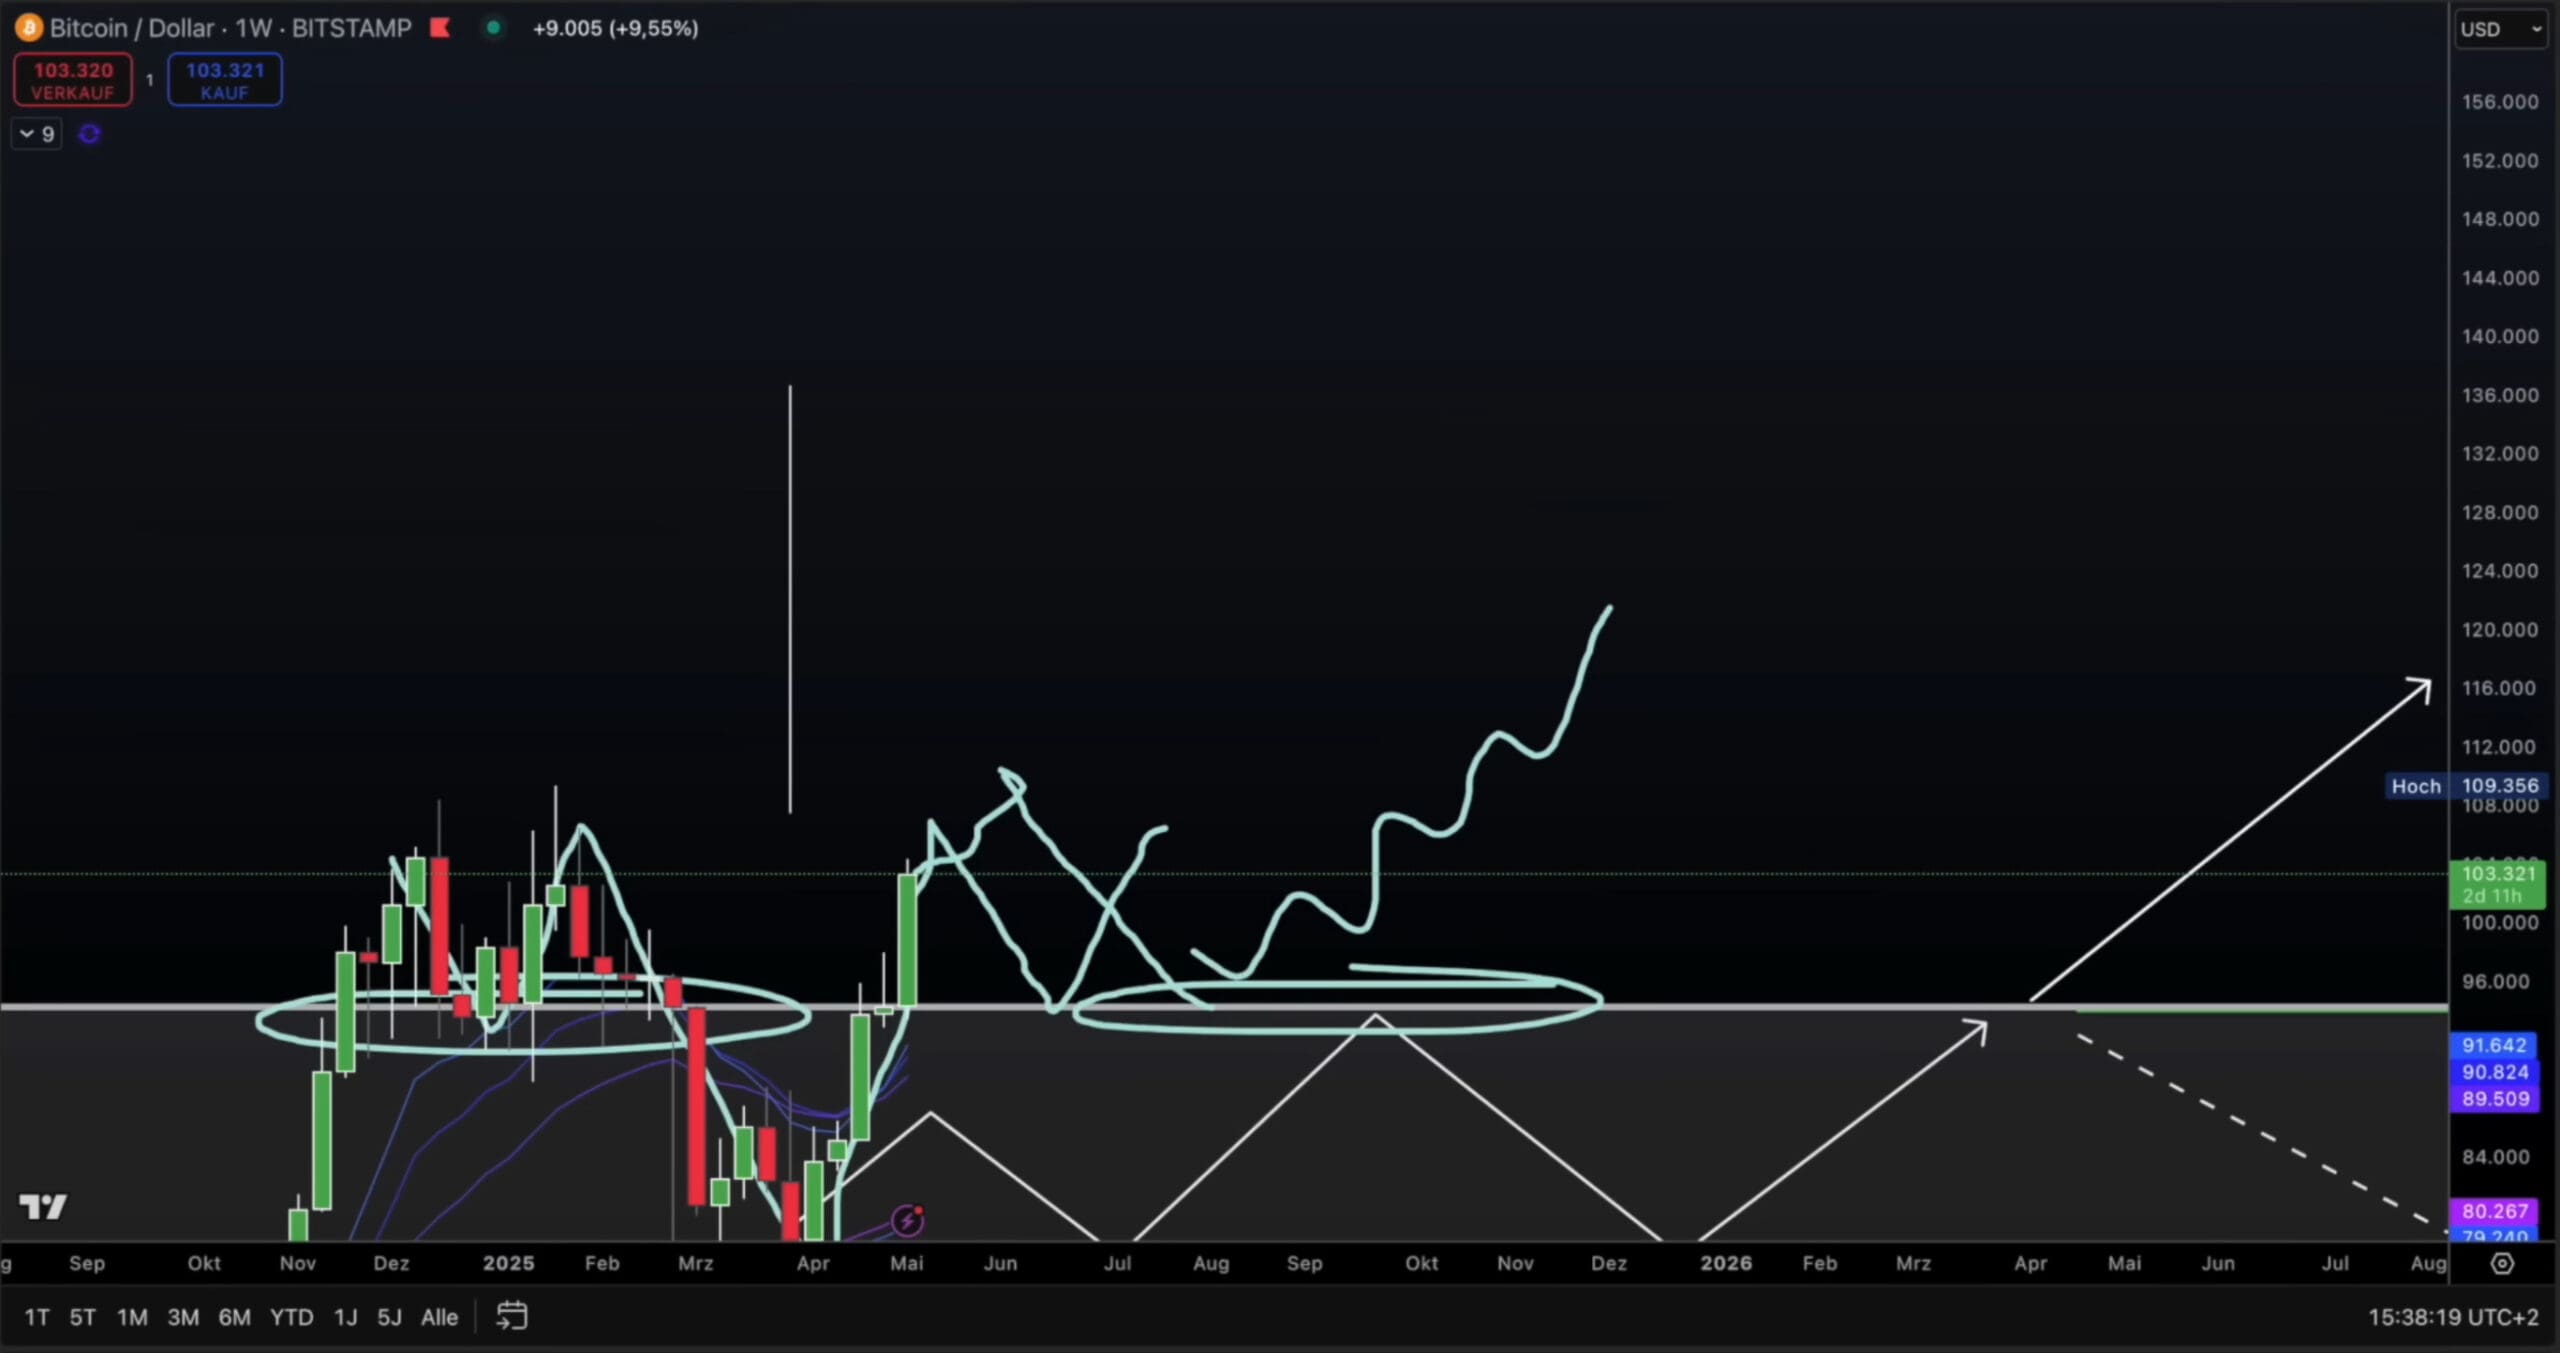Click the purple indicator loading icon

point(89,134)
